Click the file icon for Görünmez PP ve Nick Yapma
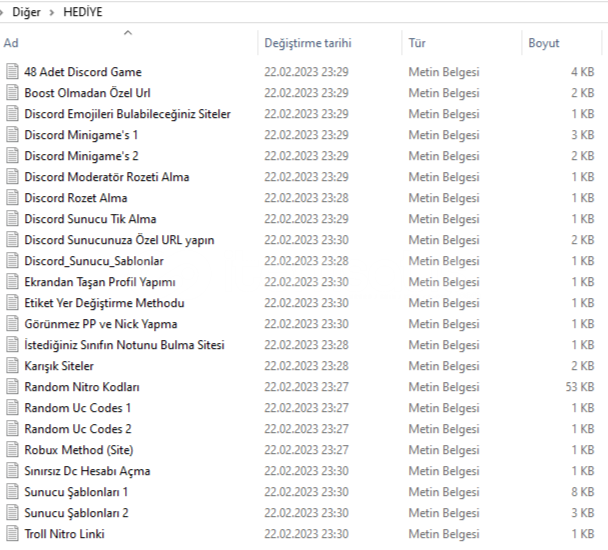The image size is (608, 550). pyautogui.click(x=12, y=324)
